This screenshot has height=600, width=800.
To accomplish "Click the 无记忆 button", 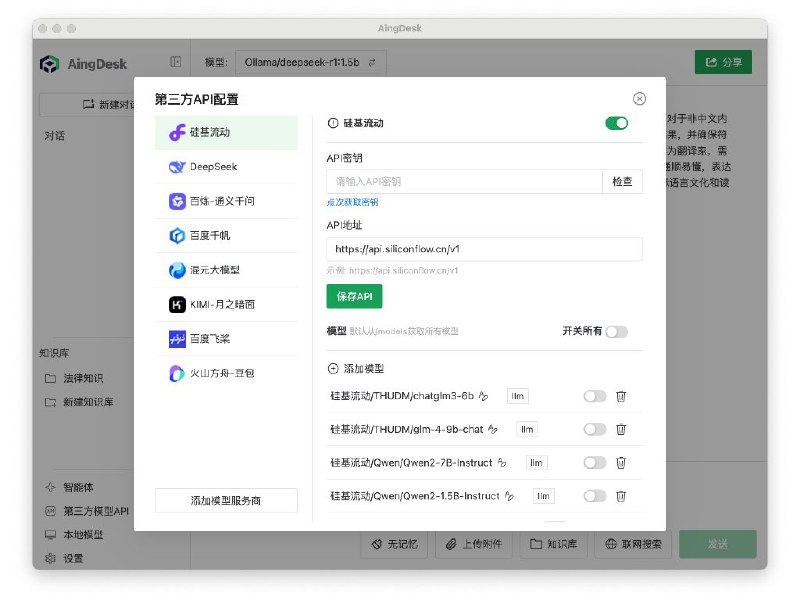I will [394, 544].
